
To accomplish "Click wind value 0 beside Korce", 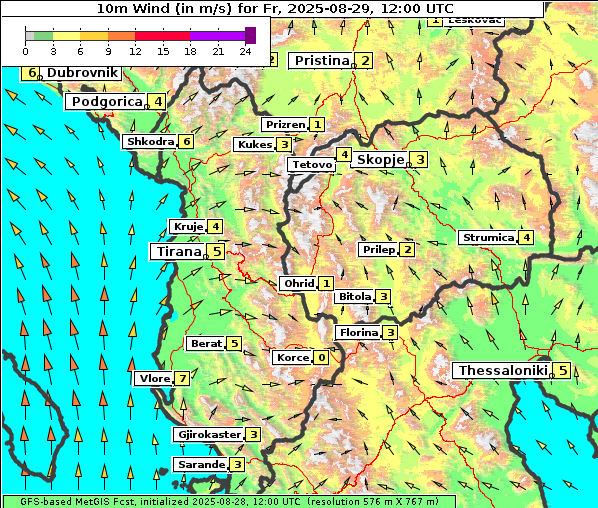I will (x=322, y=358).
